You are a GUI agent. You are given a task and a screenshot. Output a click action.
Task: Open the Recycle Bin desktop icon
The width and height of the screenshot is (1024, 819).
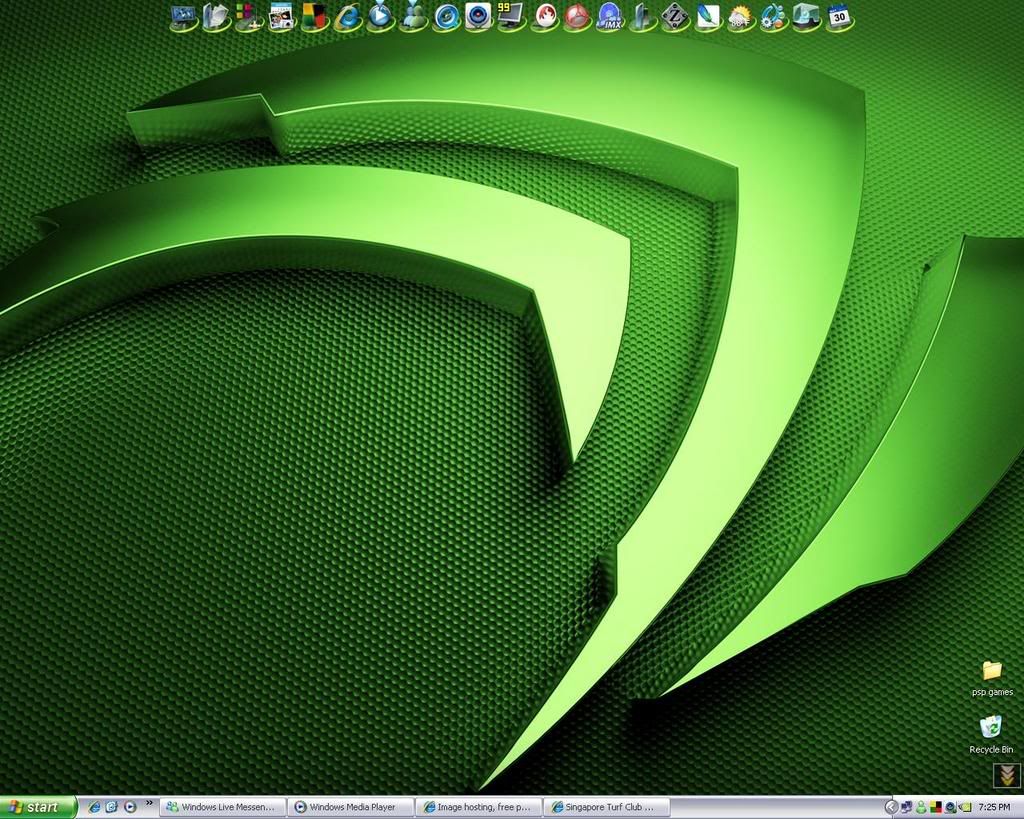point(991,734)
